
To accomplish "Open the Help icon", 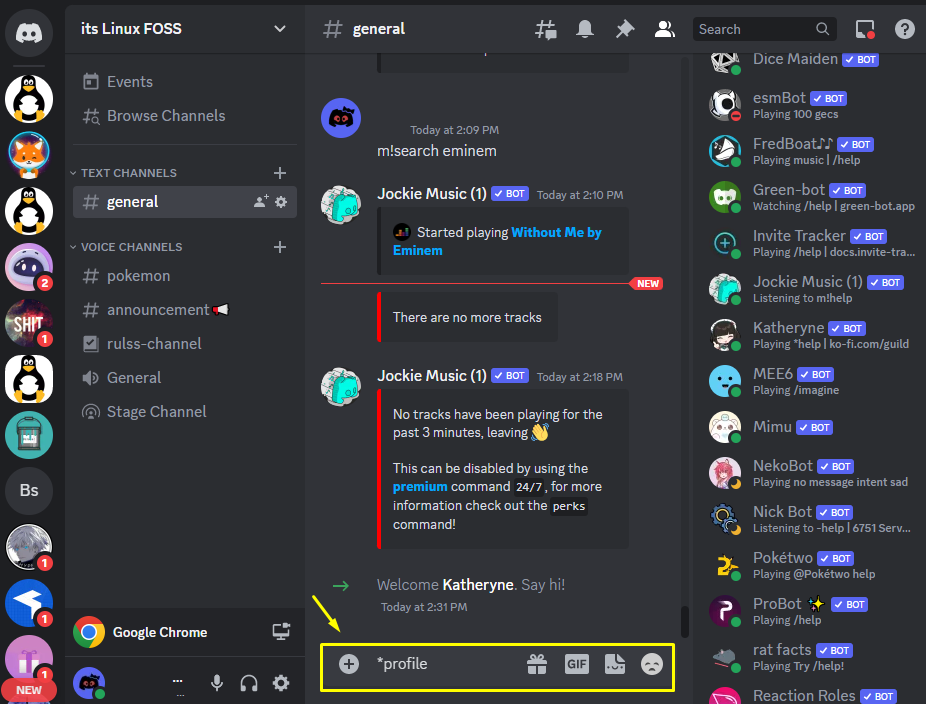I will [x=904, y=29].
